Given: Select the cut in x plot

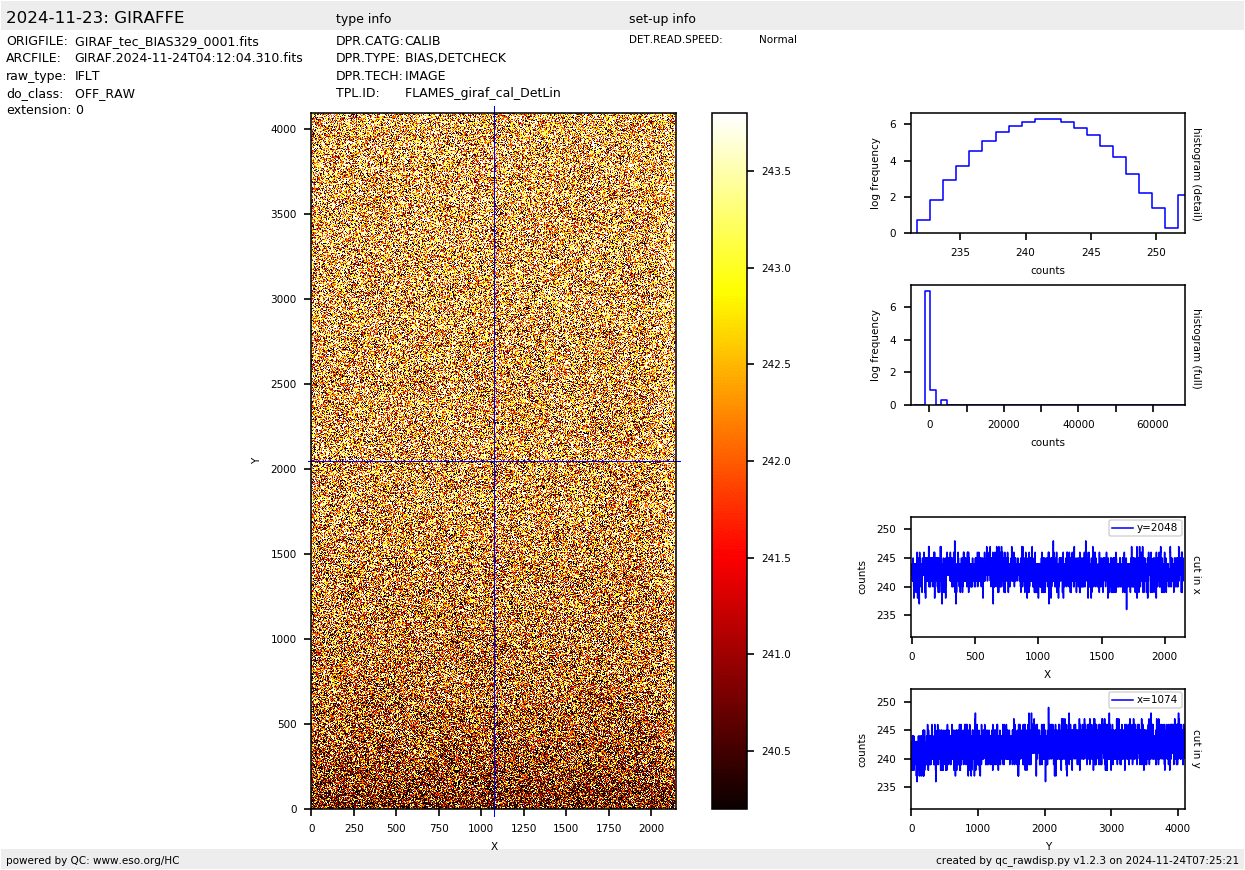Looking at the screenshot, I should [x=1047, y=577].
